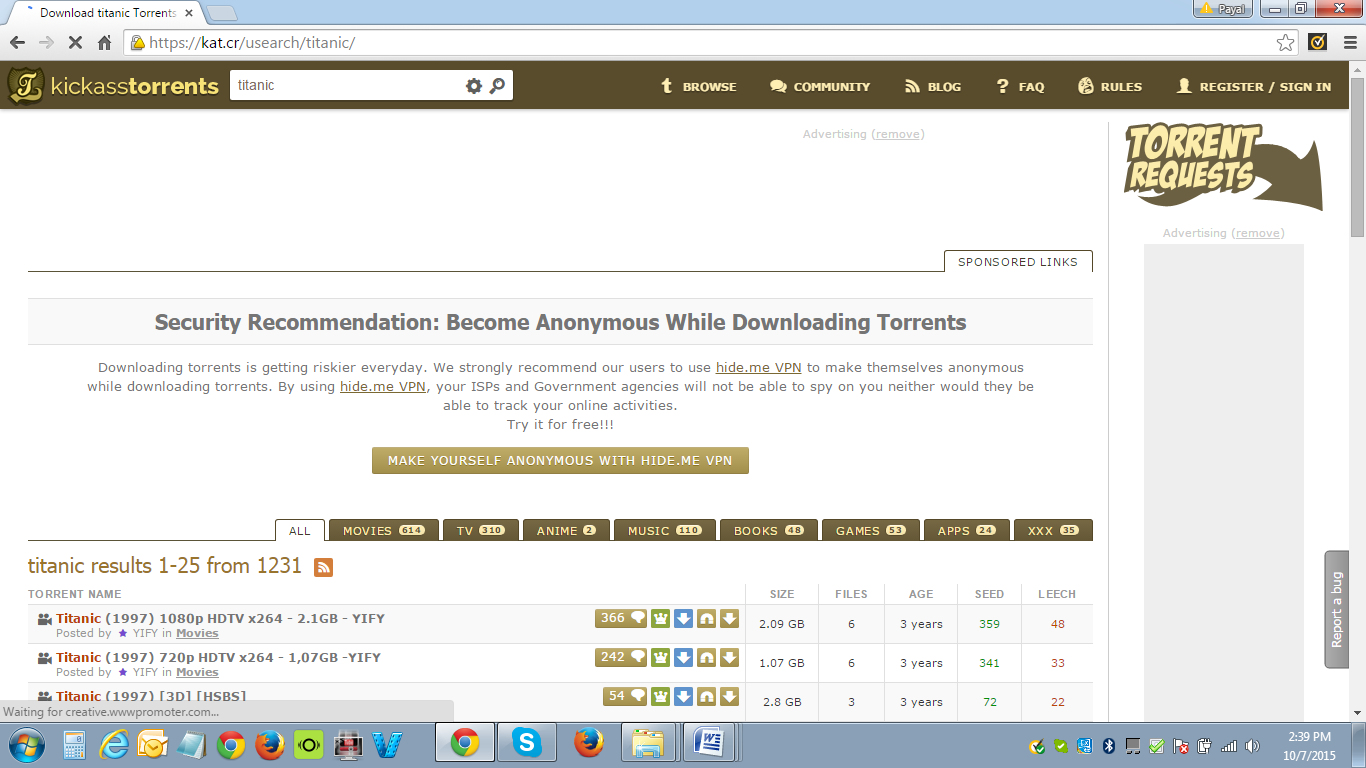1366x768 pixels.
Task: Sort results by LEECH column
Action: 1057,594
